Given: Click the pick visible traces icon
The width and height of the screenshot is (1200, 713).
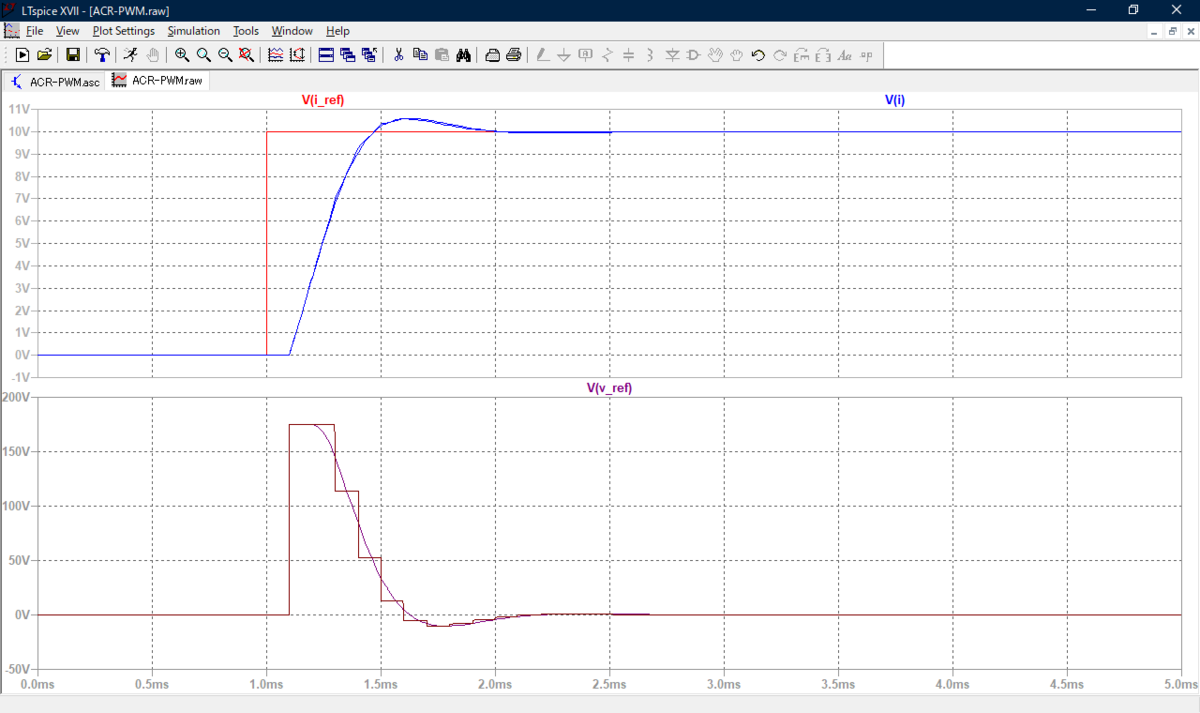Looking at the screenshot, I should [x=276, y=55].
